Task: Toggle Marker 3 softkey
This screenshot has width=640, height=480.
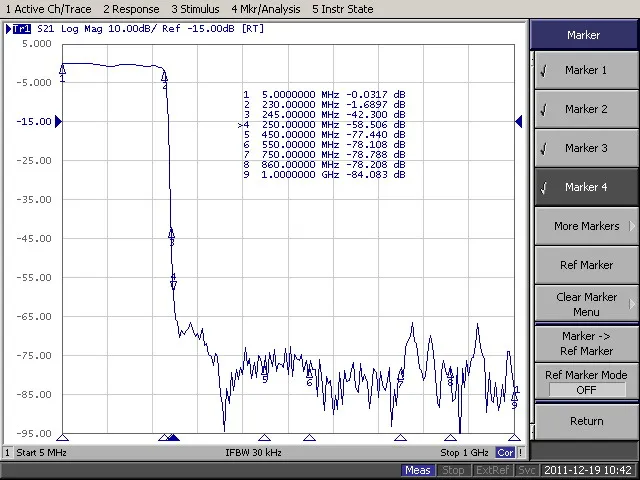Action: [586, 148]
